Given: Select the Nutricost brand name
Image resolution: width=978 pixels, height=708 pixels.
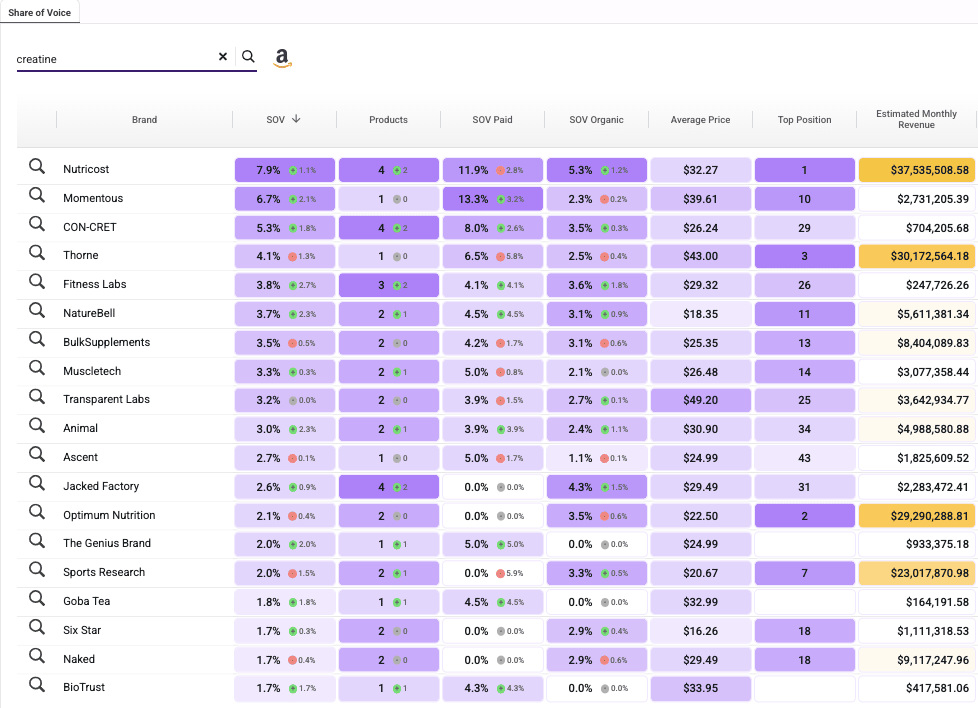Looking at the screenshot, I should click(86, 169).
